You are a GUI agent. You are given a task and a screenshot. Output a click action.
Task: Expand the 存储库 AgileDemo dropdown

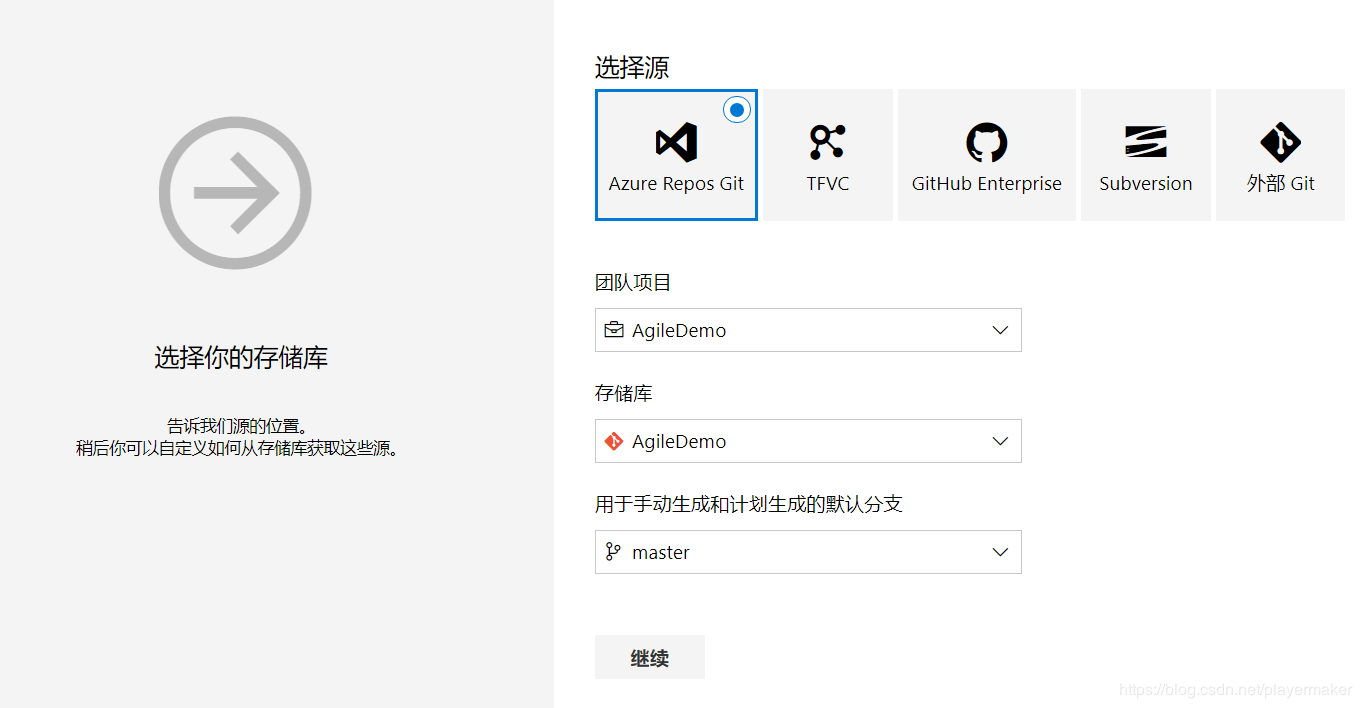click(x=808, y=441)
